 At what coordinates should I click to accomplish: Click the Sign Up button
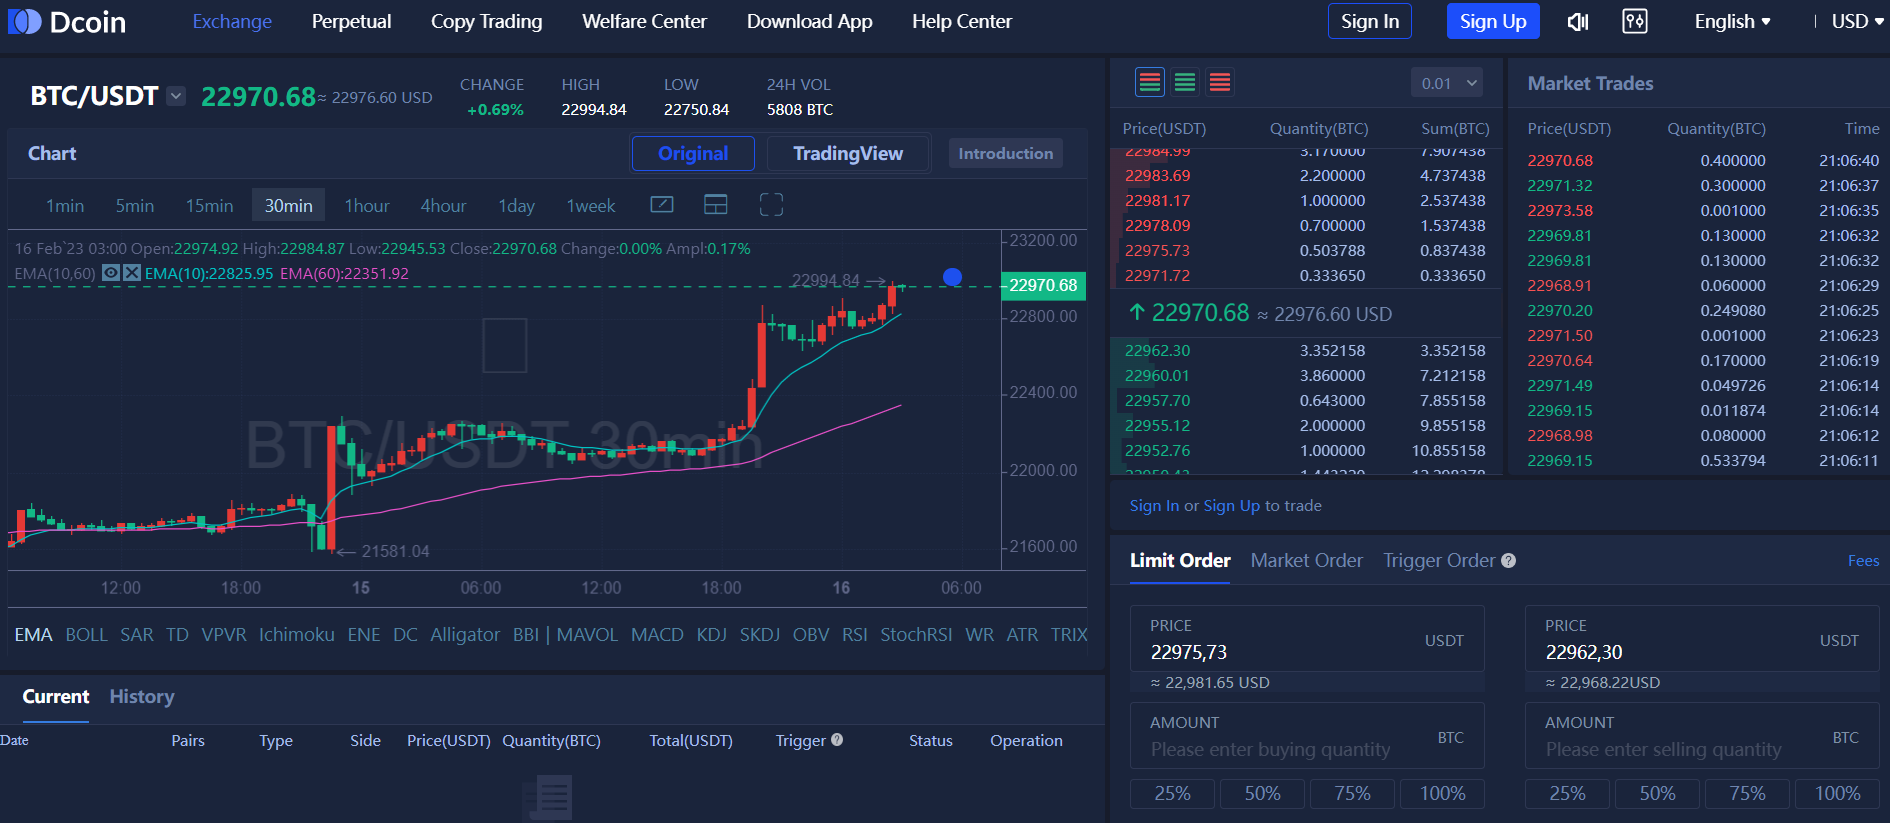(x=1492, y=21)
